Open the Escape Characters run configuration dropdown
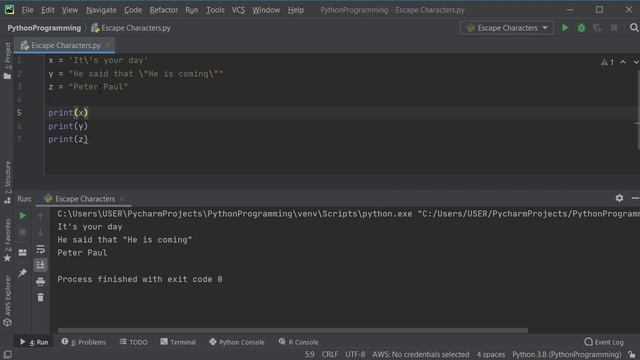 [x=507, y=28]
